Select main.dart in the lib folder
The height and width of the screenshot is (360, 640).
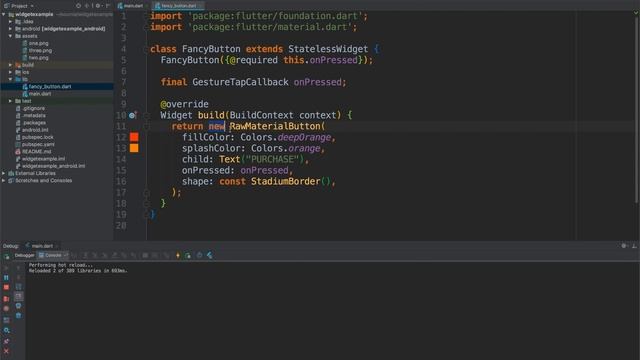(x=40, y=94)
